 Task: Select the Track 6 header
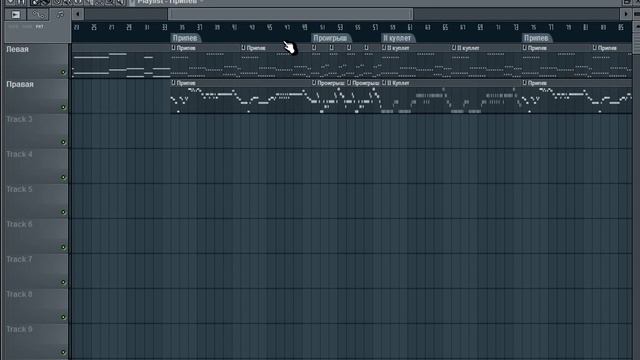pyautogui.click(x=35, y=236)
